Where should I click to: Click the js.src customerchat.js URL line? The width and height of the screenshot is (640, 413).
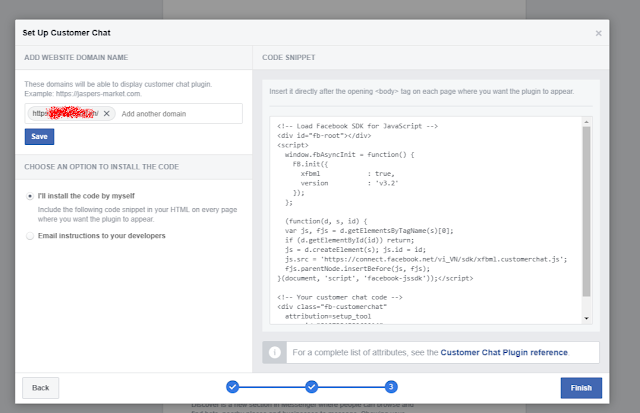(x=426, y=259)
